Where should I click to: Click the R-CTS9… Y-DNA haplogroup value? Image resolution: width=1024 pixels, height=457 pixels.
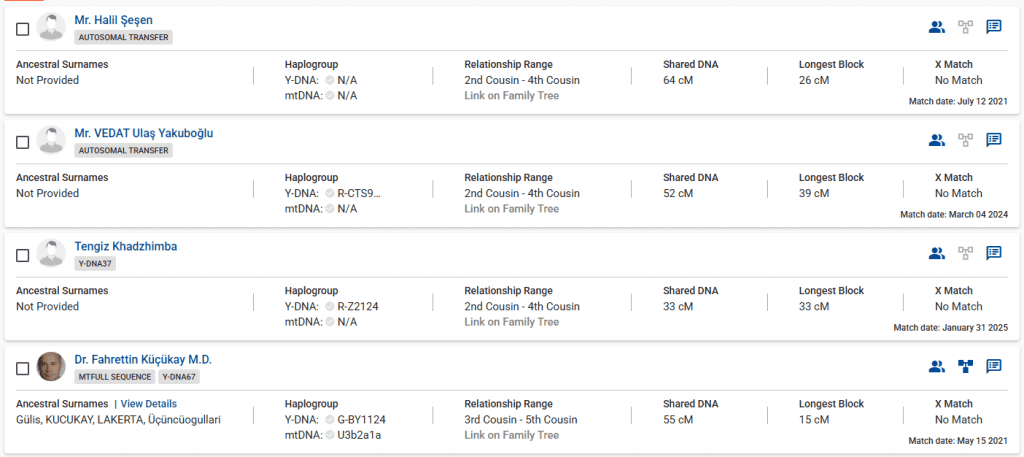point(359,193)
